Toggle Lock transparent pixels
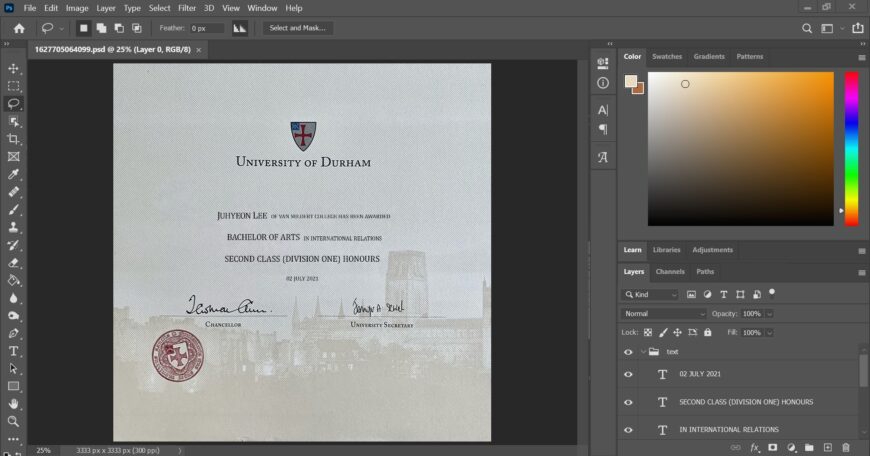 tap(648, 332)
